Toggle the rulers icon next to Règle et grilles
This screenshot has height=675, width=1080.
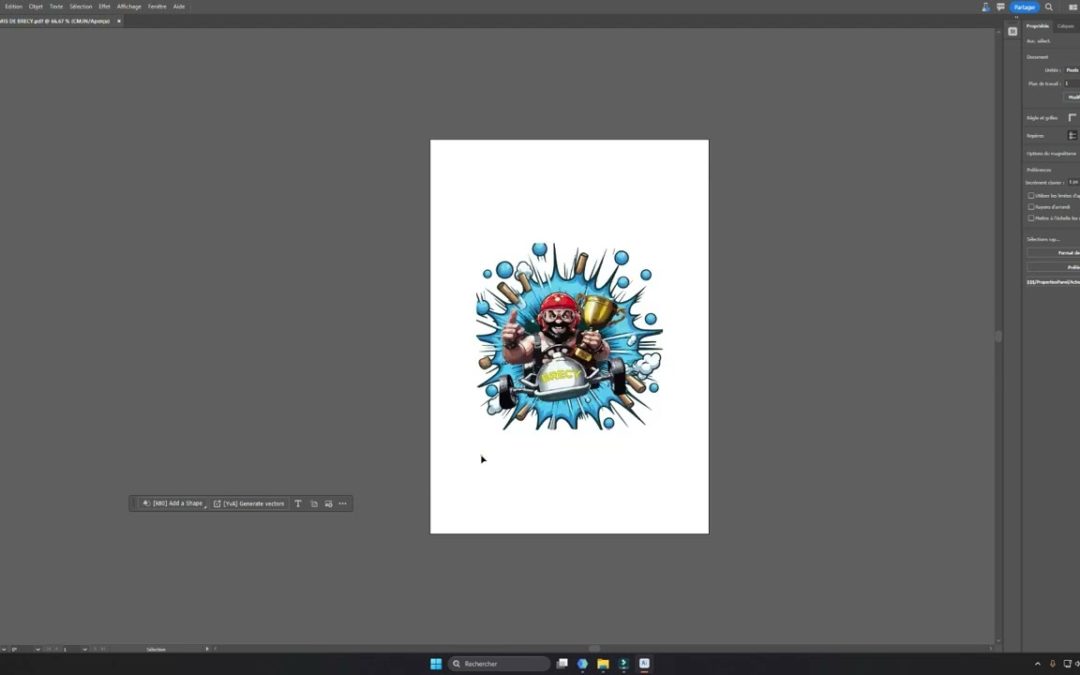click(x=1072, y=118)
